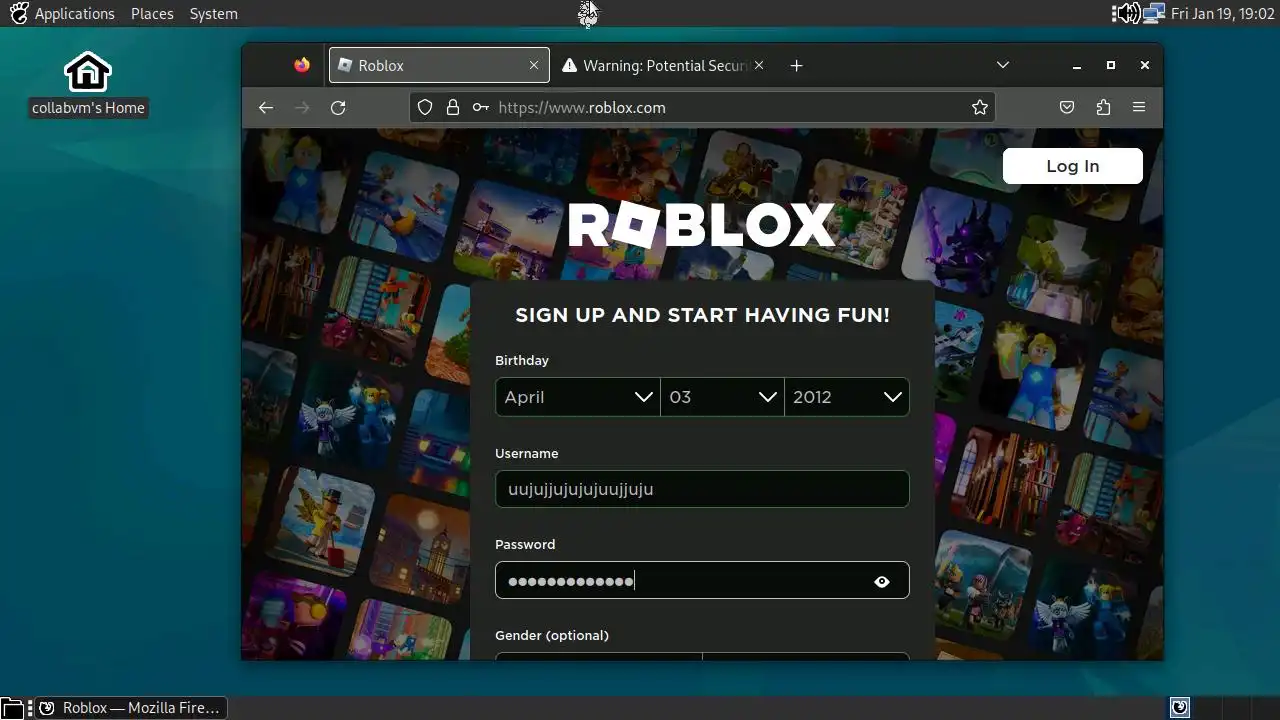Close the Warning security tab
Image resolution: width=1280 pixels, height=720 pixels.
tap(759, 65)
